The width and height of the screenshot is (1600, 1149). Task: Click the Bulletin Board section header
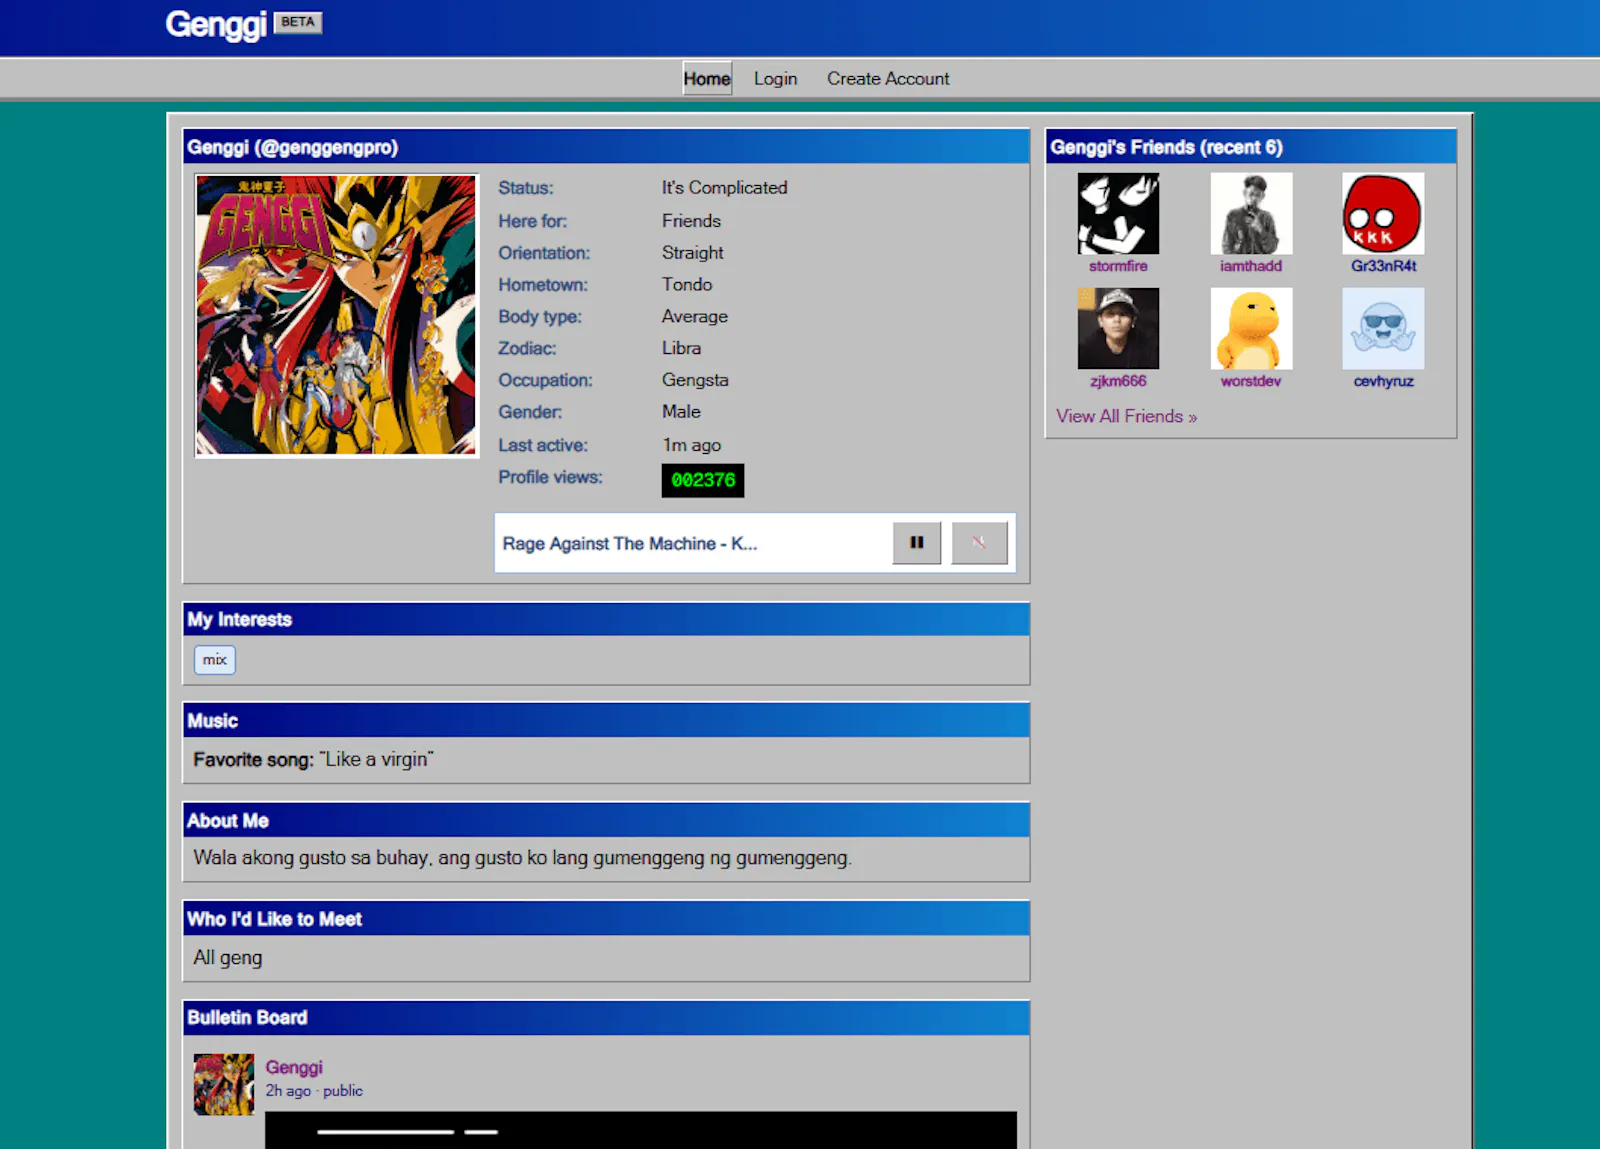coord(606,1018)
